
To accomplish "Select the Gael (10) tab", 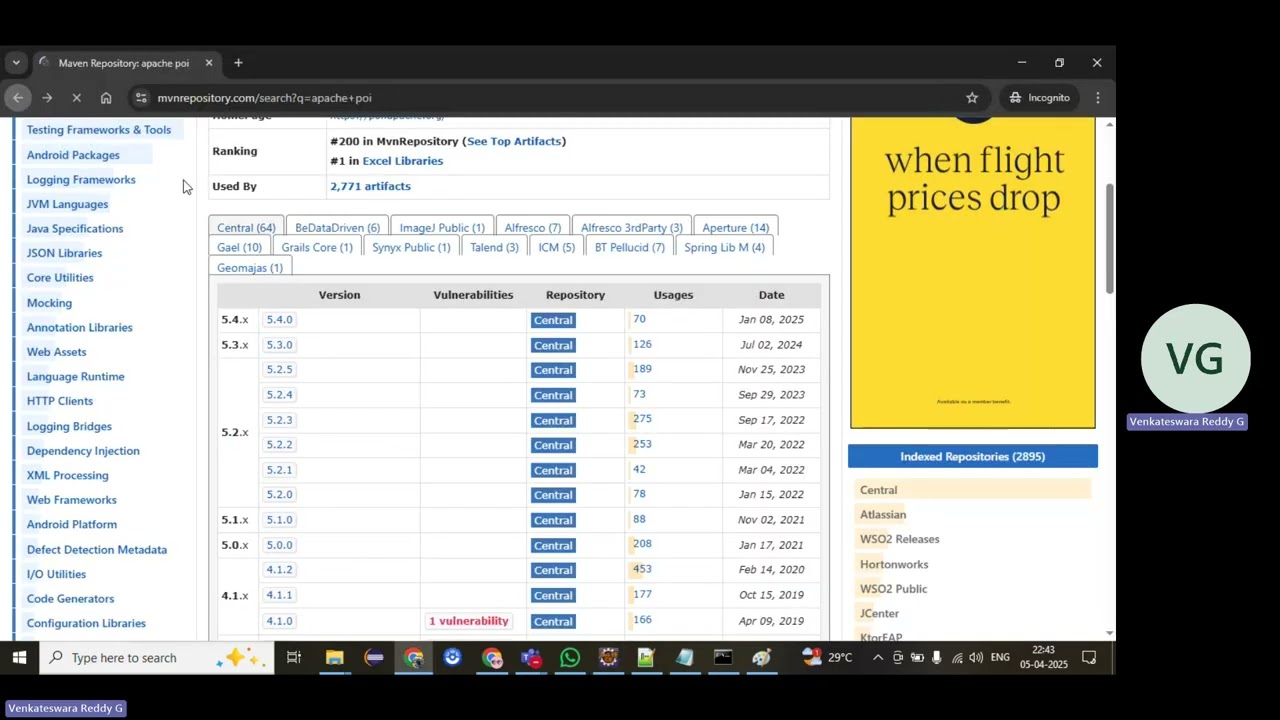I will tap(239, 248).
